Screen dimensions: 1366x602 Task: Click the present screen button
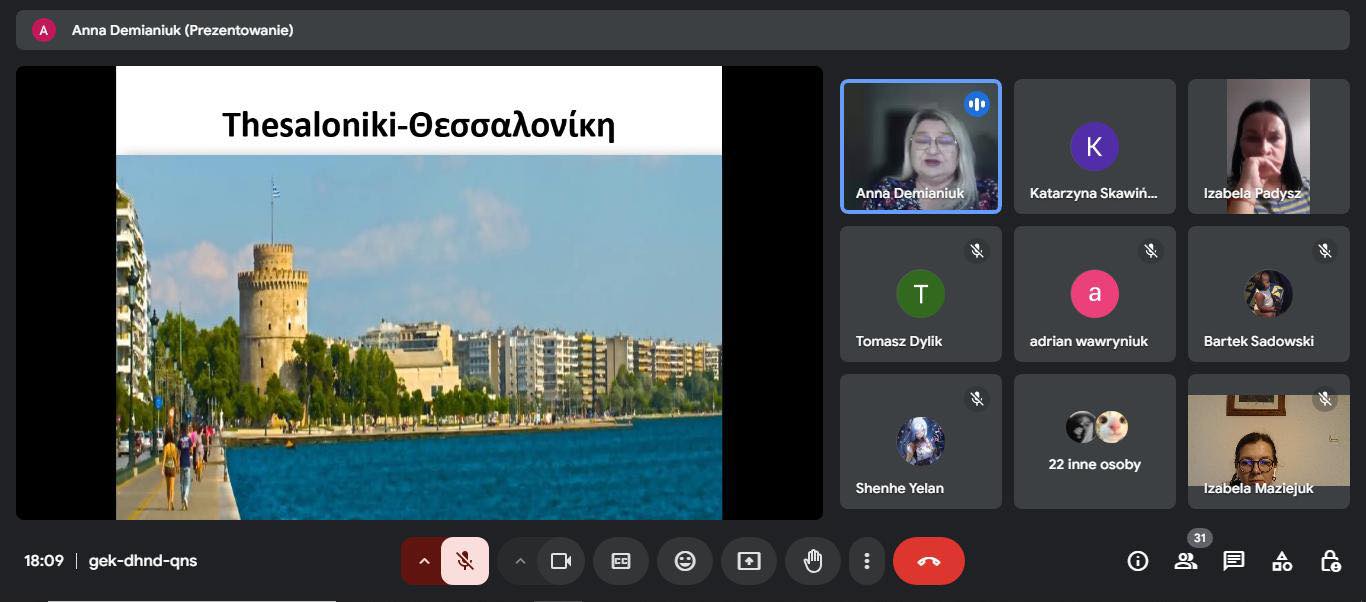pyautogui.click(x=749, y=561)
